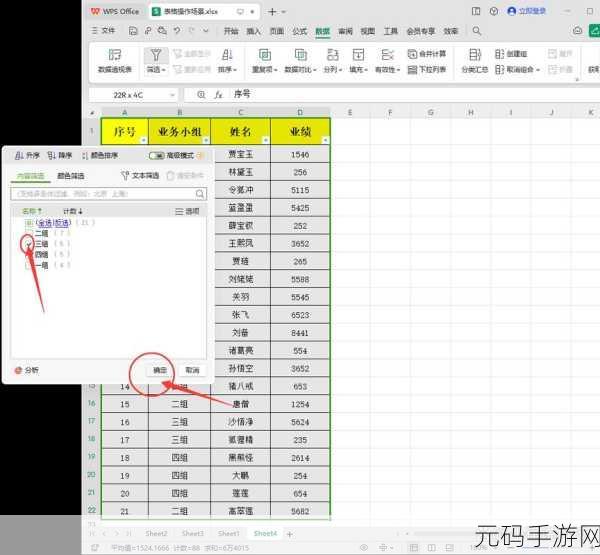Click the formula bar showing 序号
The height and width of the screenshot is (555, 600).
[390, 95]
